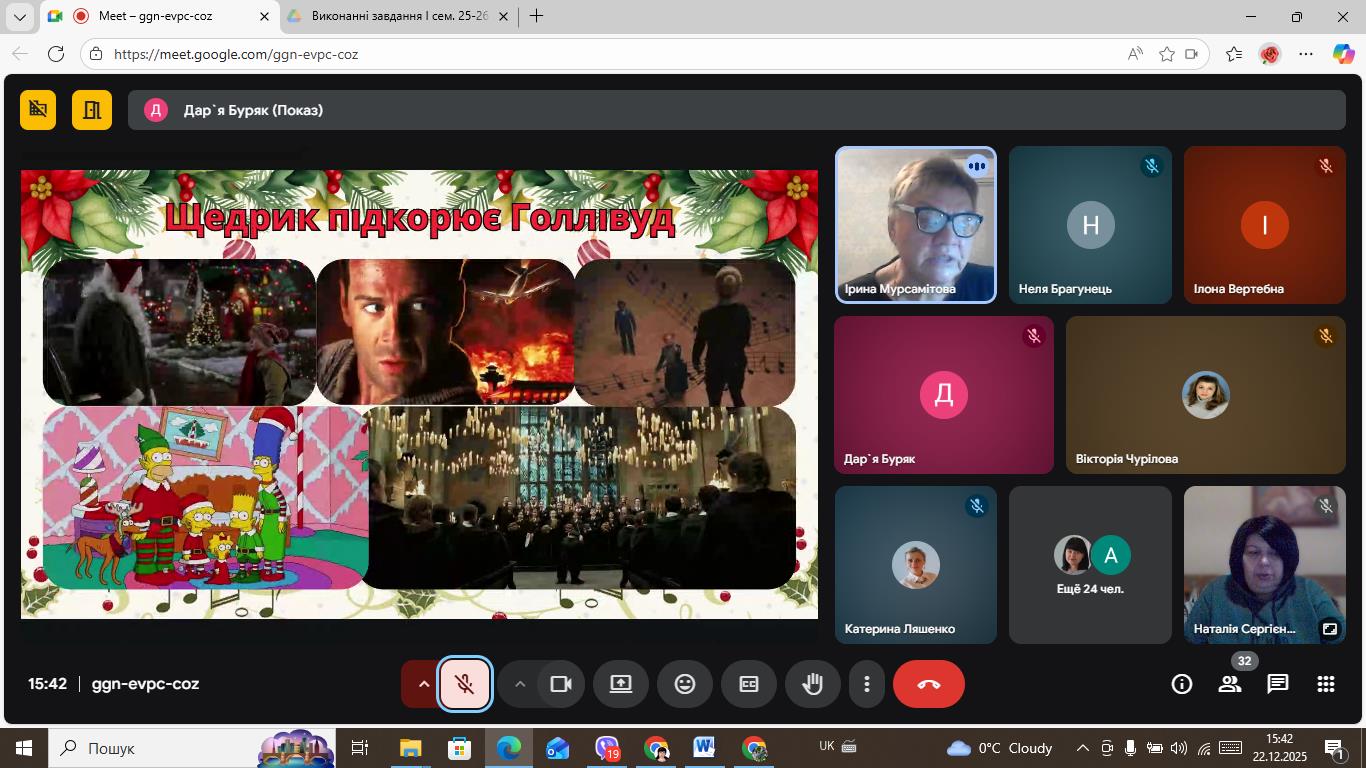1366x768 pixels.
Task: Open the meeting chat panel
Action: [x=1278, y=684]
